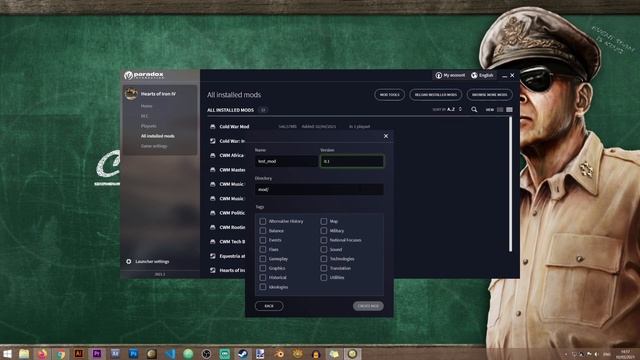The height and width of the screenshot is (360, 640).
Task: Enable the National Focuses tag checkbox
Action: [324, 240]
